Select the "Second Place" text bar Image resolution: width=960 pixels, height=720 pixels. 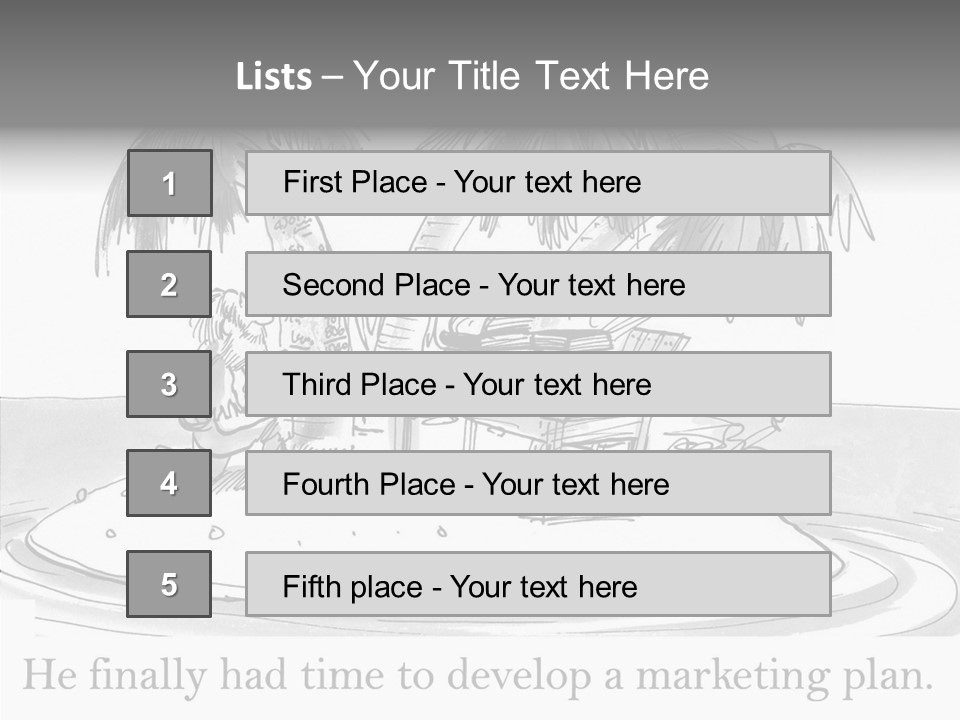pyautogui.click(x=538, y=284)
